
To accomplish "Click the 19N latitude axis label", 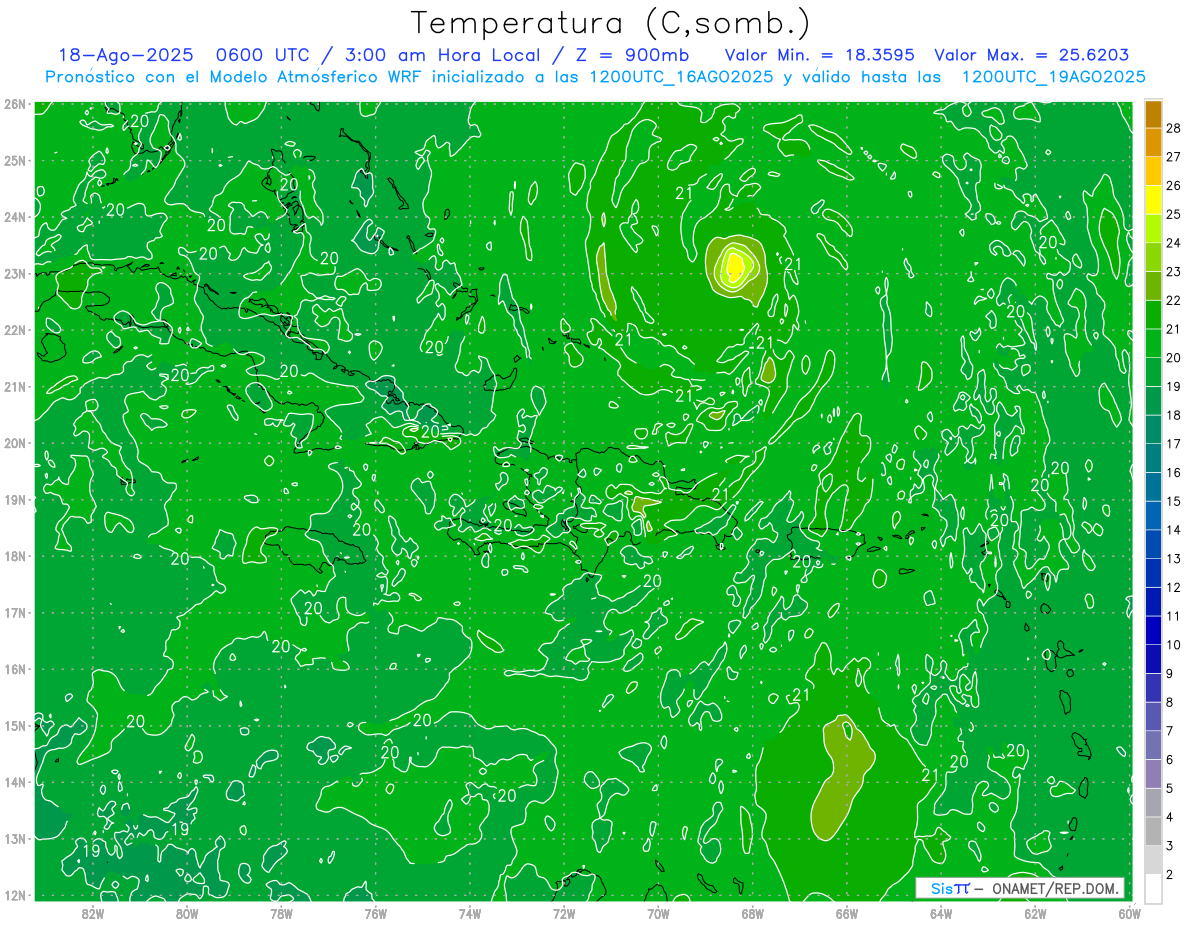I will click(14, 500).
